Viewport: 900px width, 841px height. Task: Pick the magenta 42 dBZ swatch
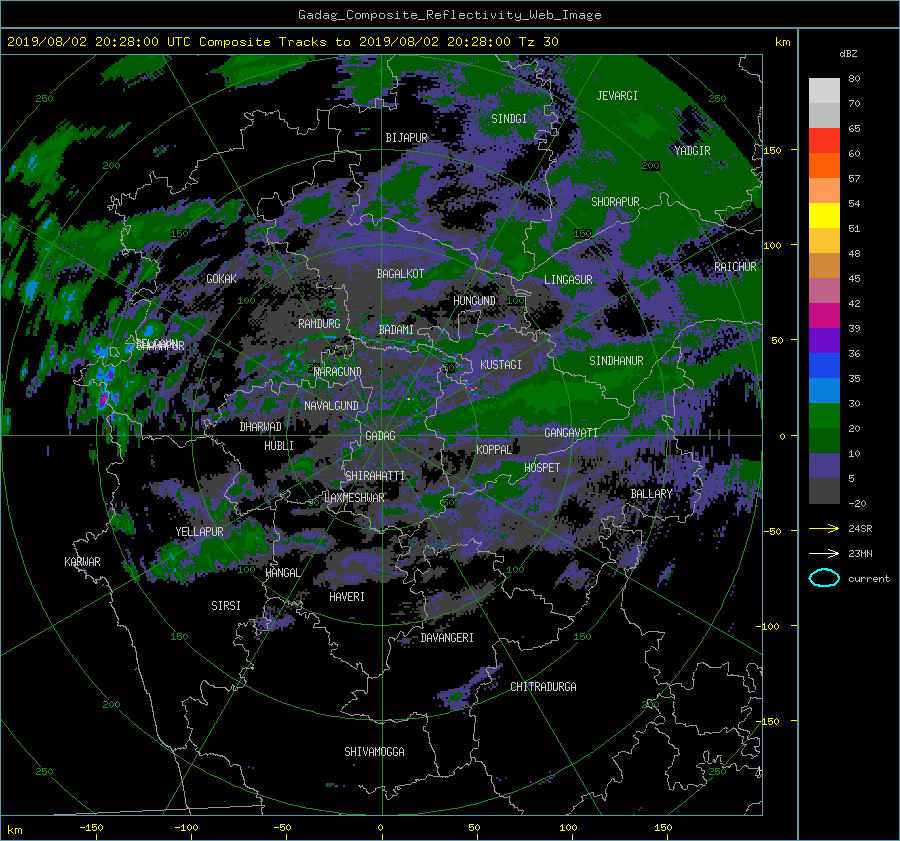pyautogui.click(x=824, y=315)
